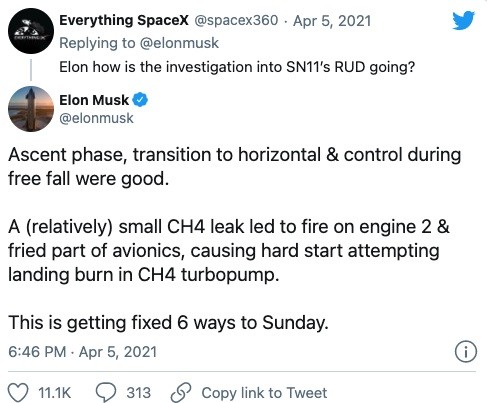Screen dimensions: 487x403
Task: Open Elon Musk's profile picture
Action: [x=31, y=109]
